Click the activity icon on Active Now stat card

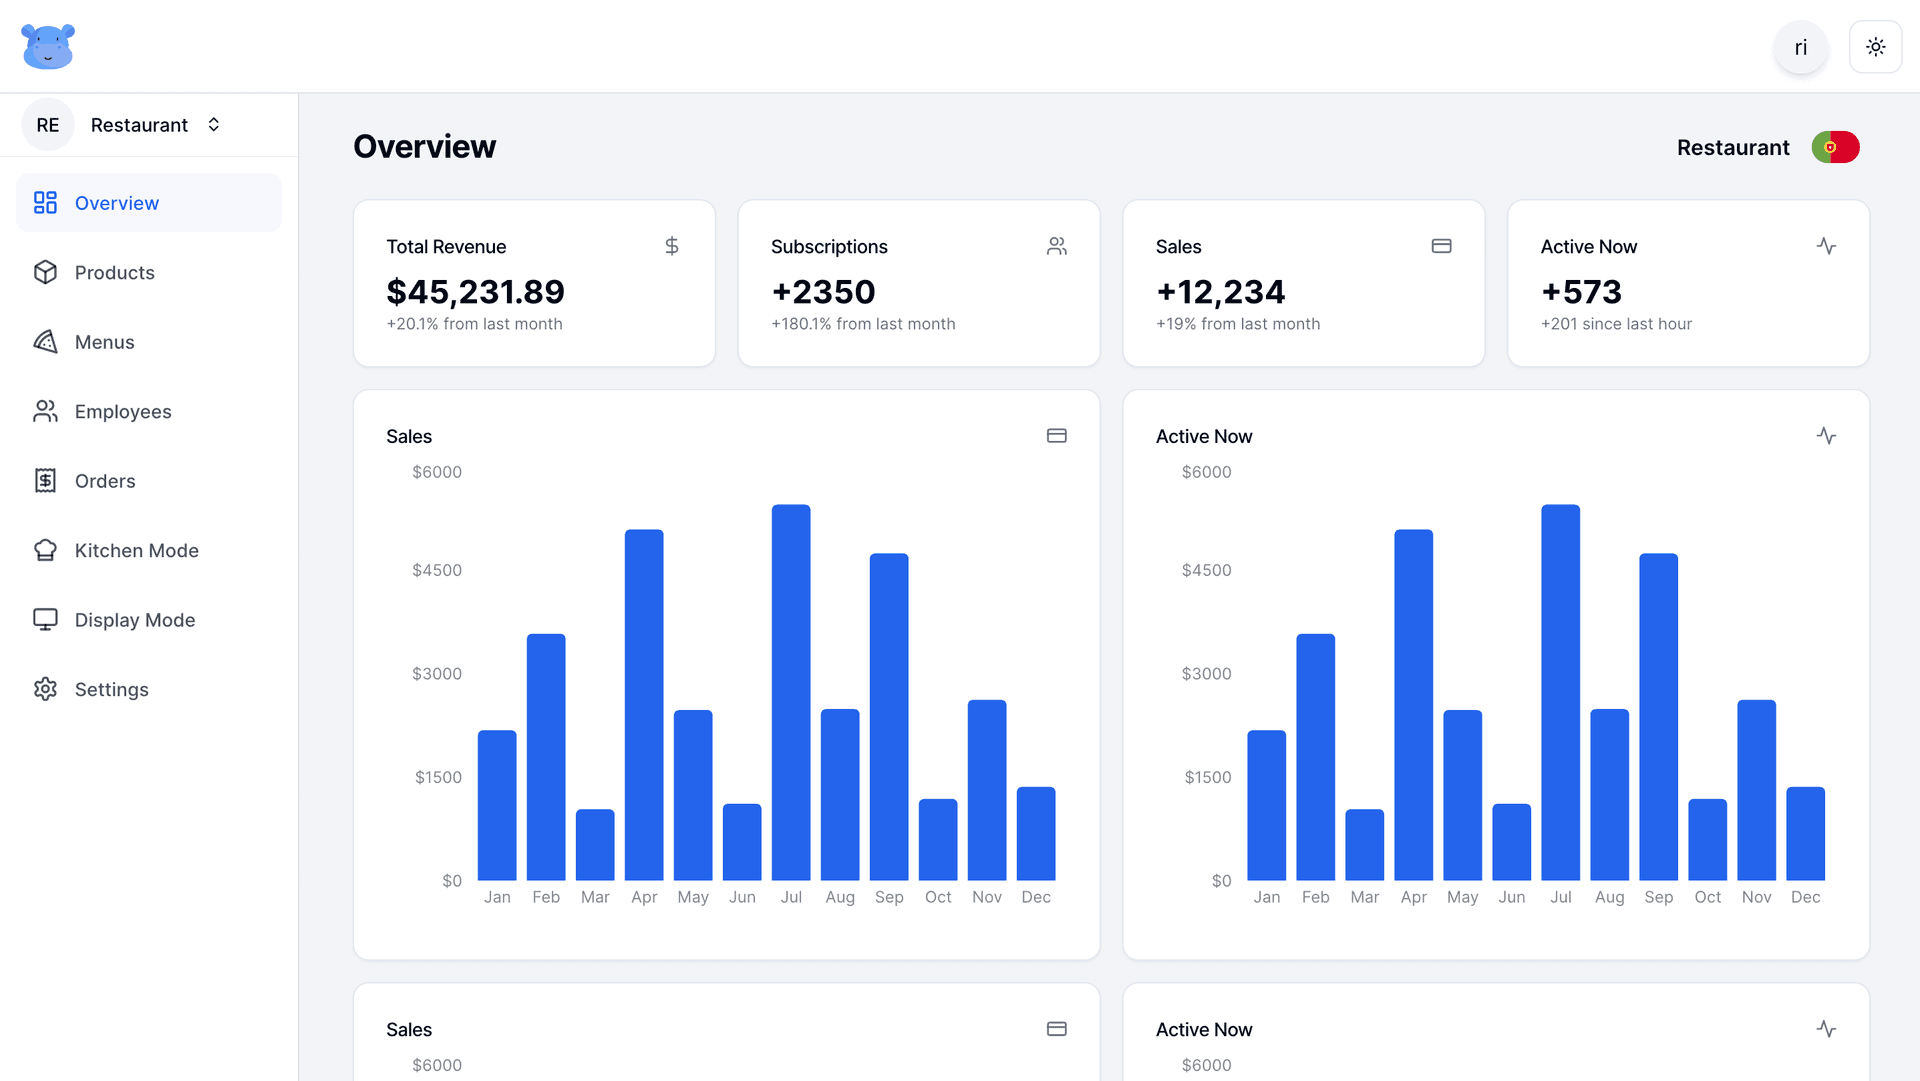[1826, 246]
